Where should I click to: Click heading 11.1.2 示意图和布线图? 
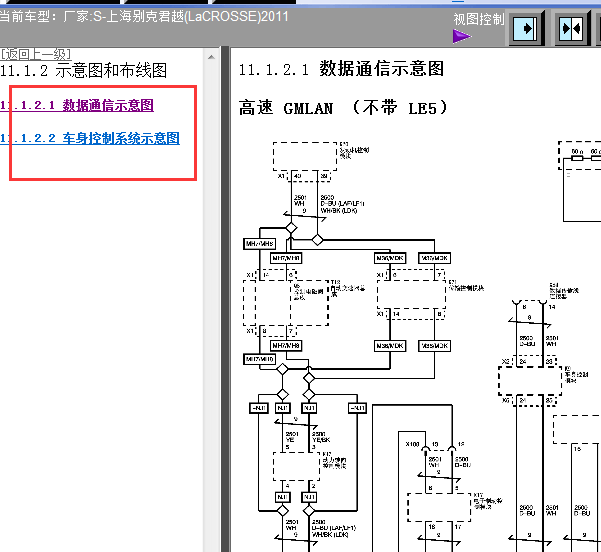[x=84, y=71]
